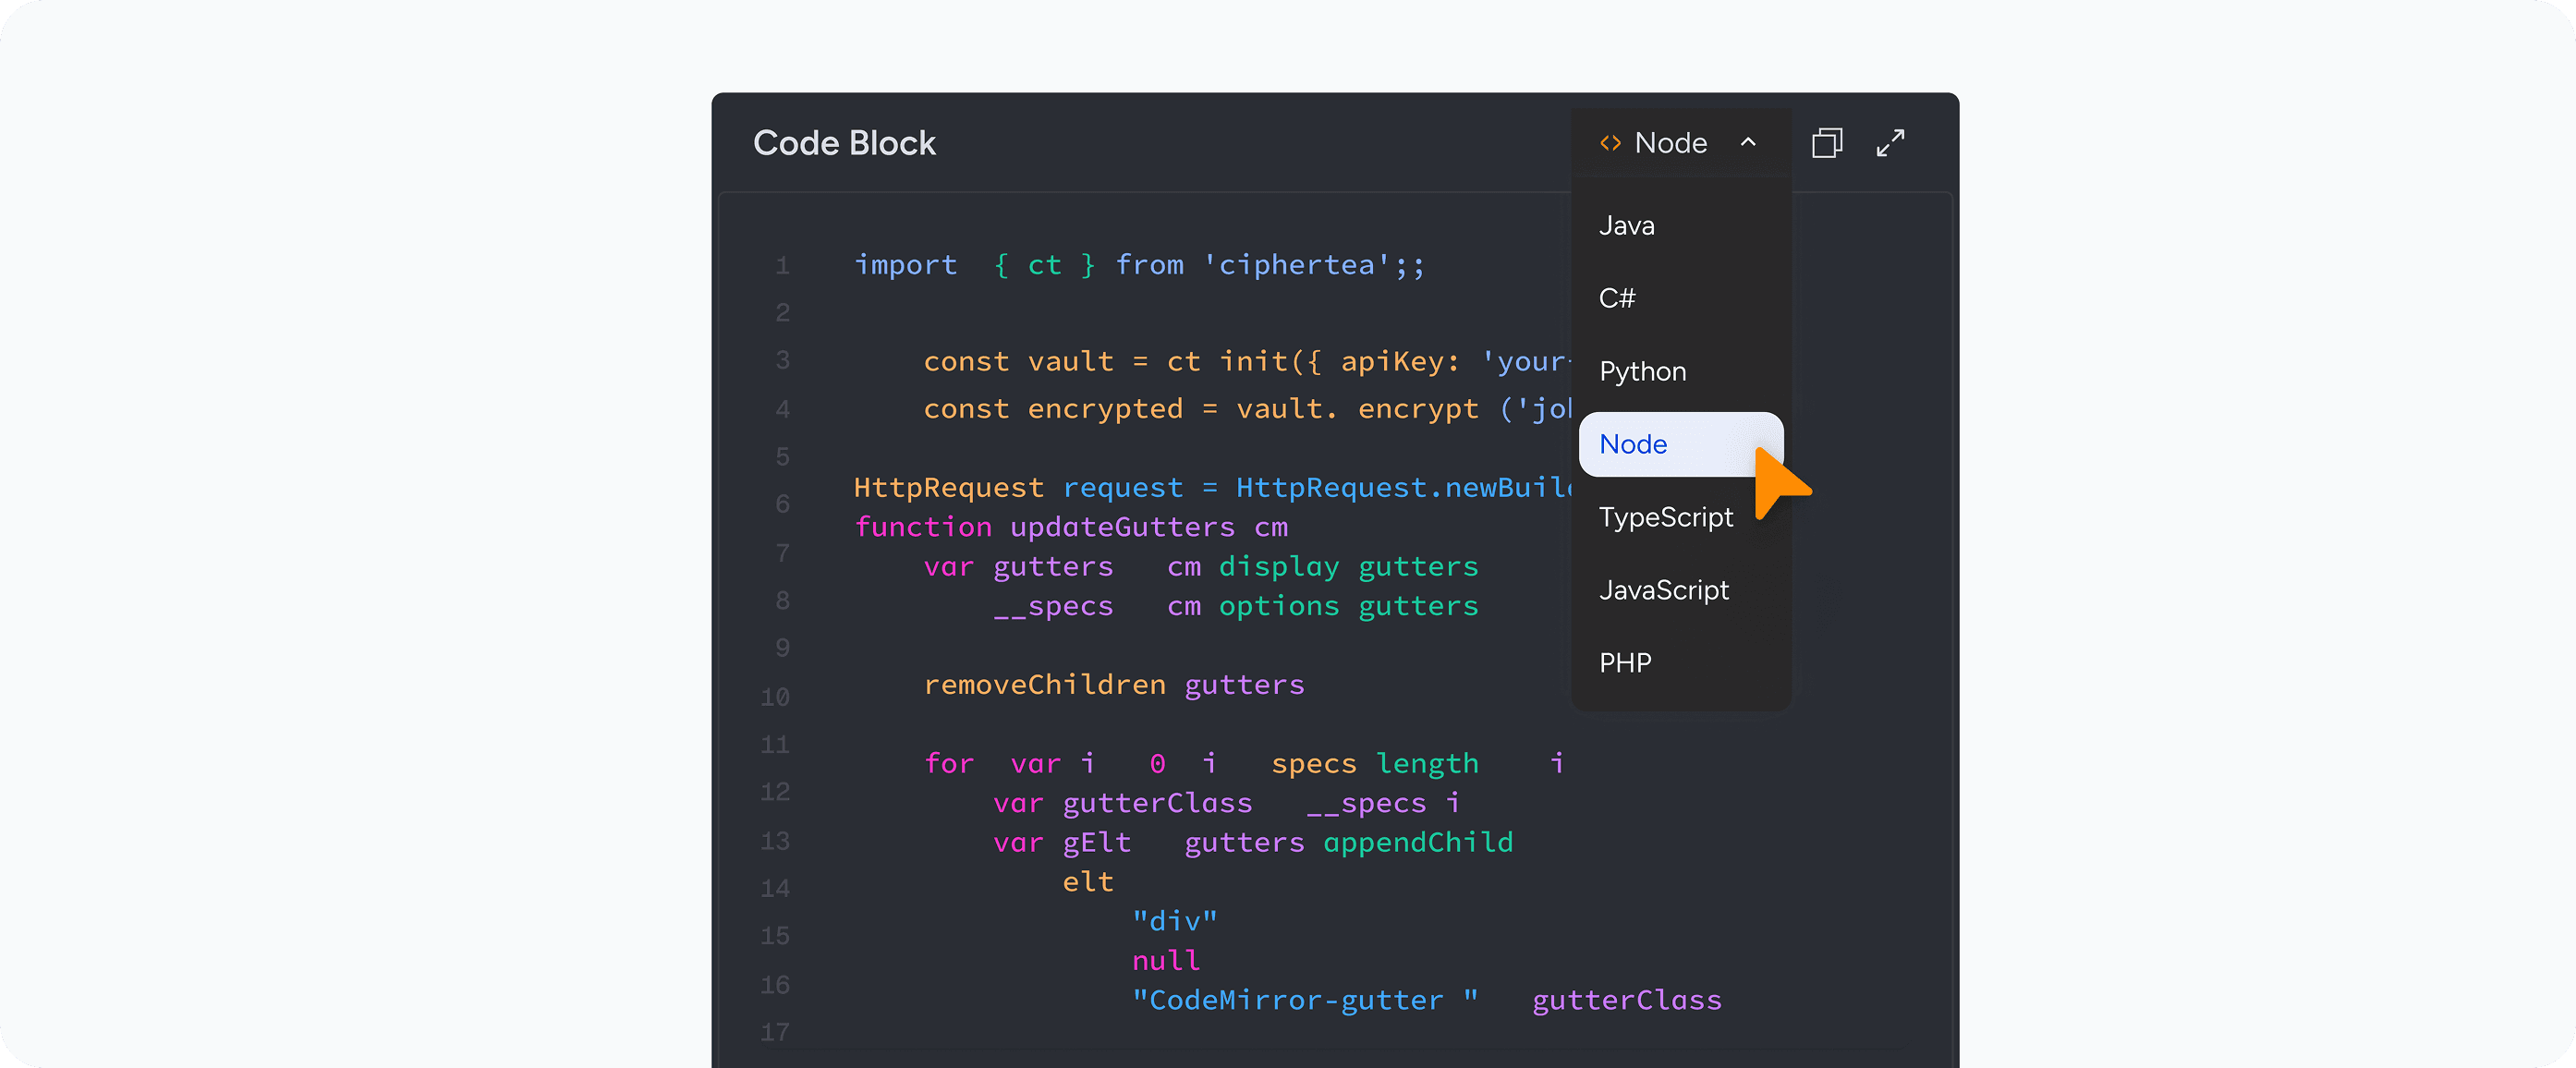Click the "CodeMirror-gutter" string in code
The height and width of the screenshot is (1068, 2576).
coord(1304,1000)
